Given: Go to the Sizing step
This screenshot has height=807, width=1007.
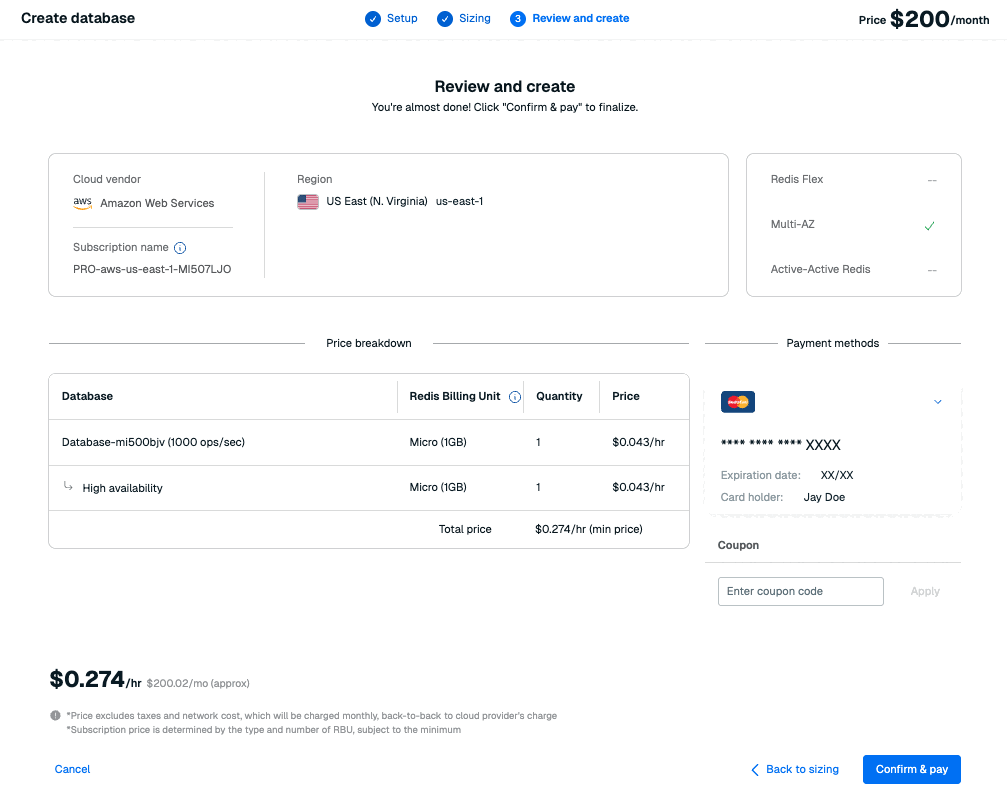Looking at the screenshot, I should click(x=464, y=18).
